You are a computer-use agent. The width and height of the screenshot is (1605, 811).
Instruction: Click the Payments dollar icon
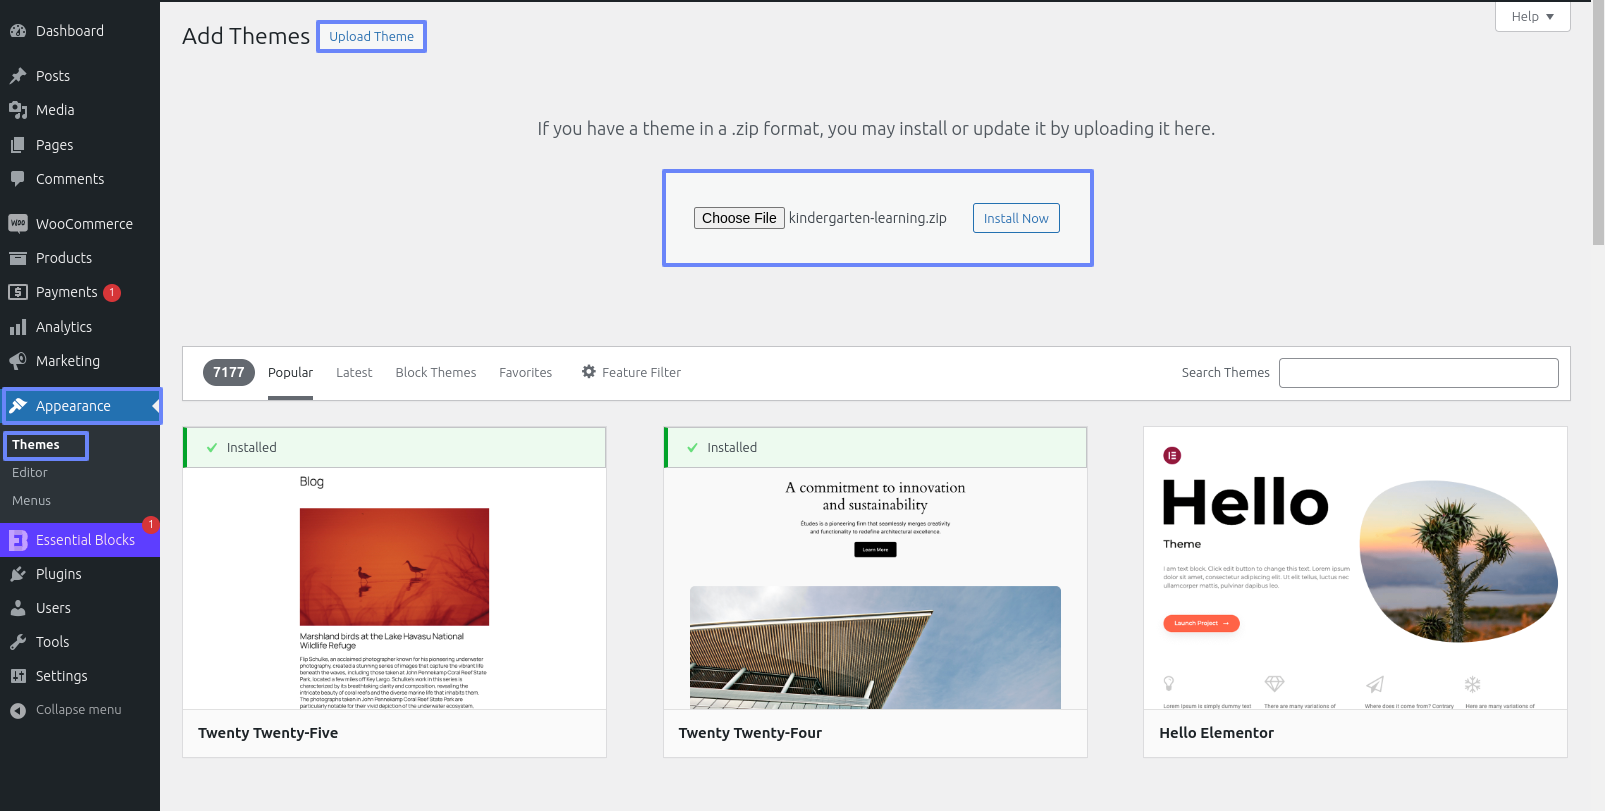pos(18,292)
